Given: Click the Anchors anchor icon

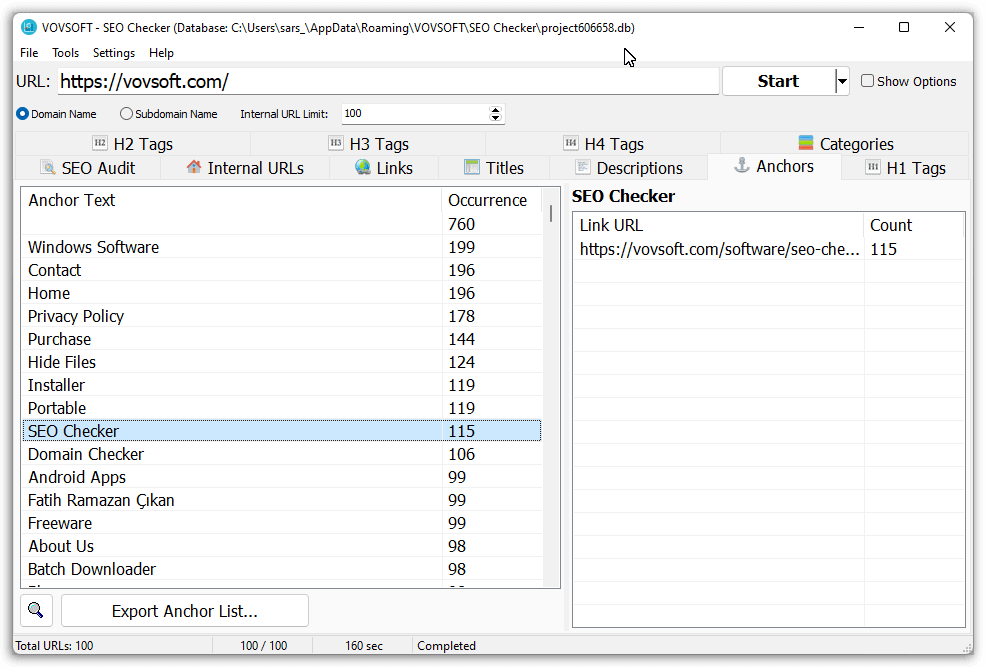Looking at the screenshot, I should click(742, 165).
